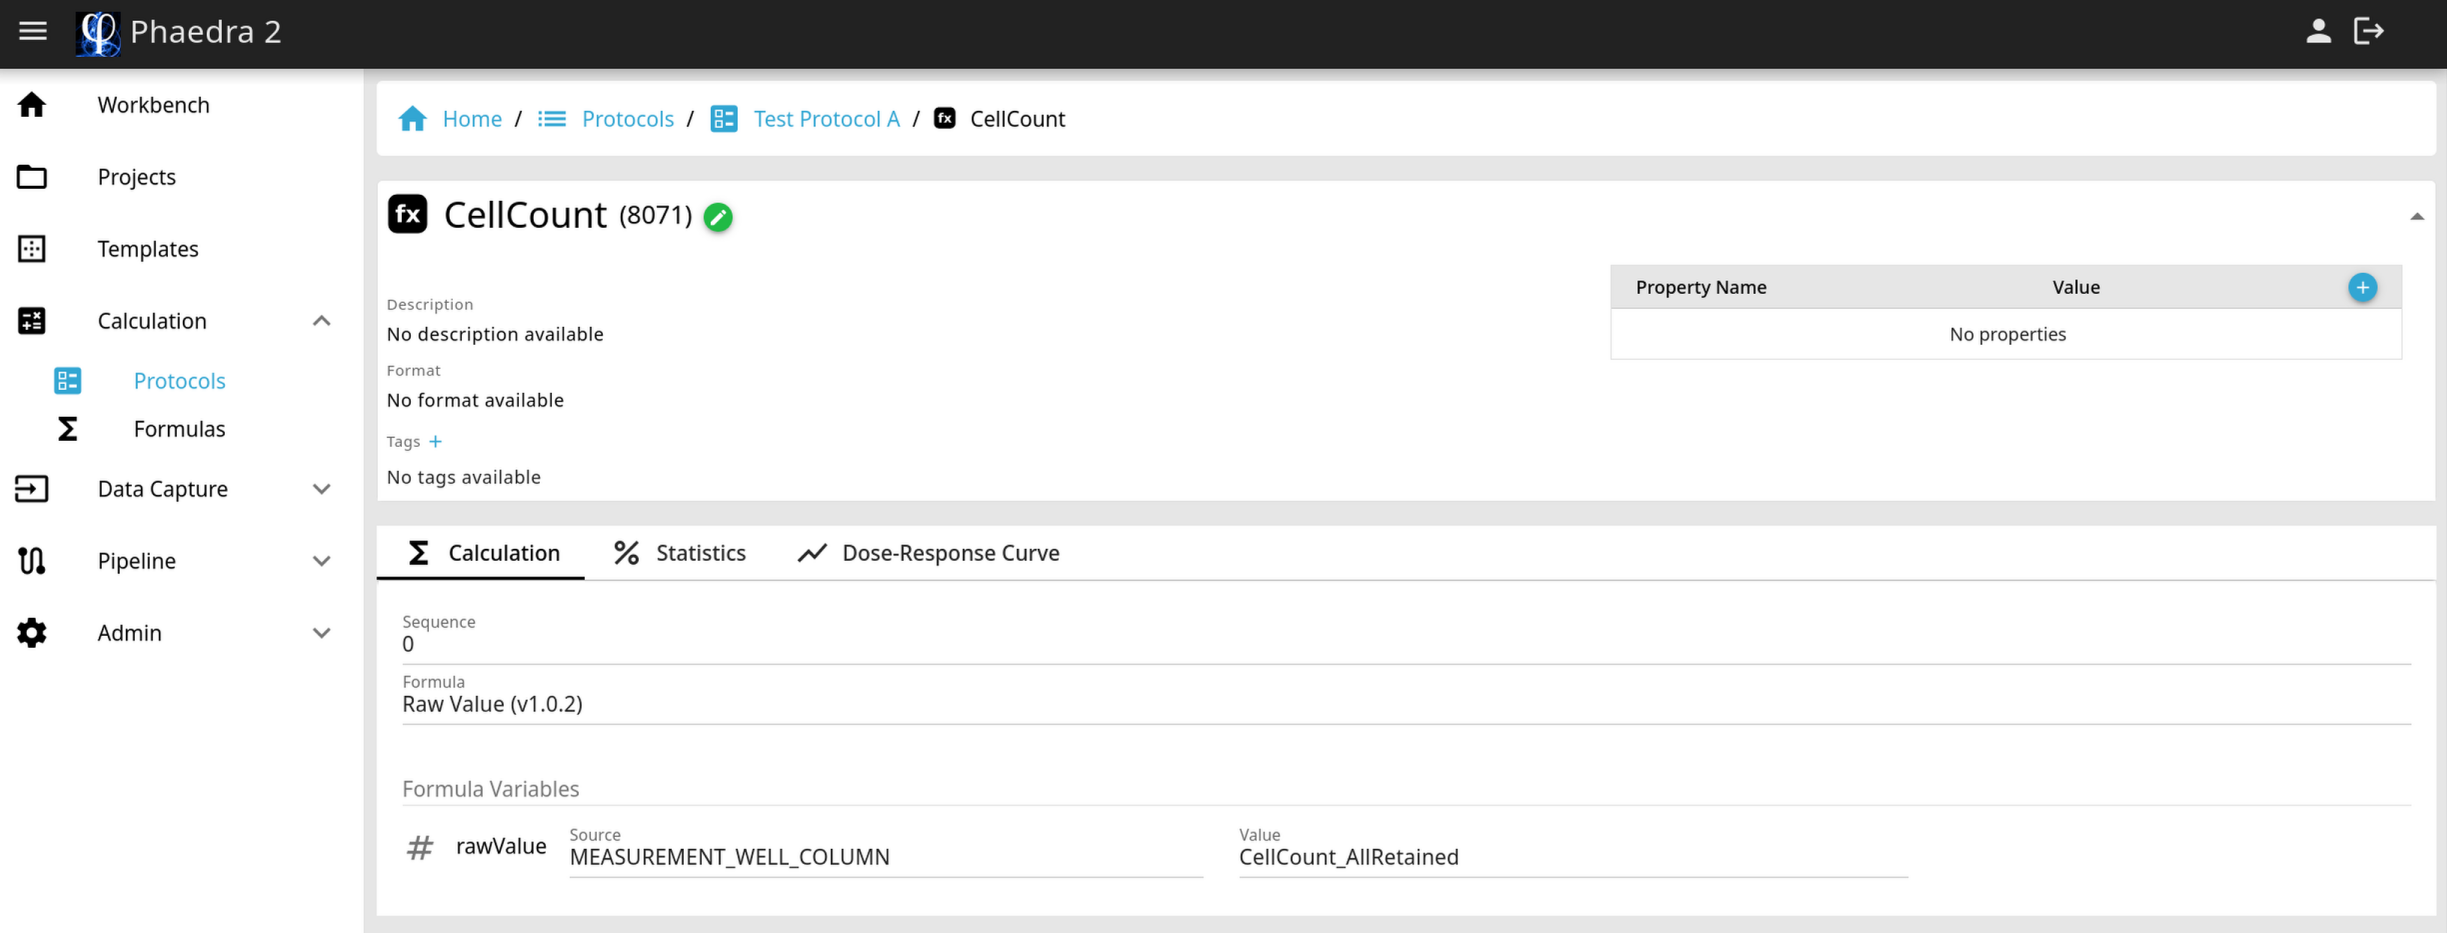2447x933 pixels.
Task: Switch to the Dose-Response Curve tab
Action: click(x=929, y=553)
